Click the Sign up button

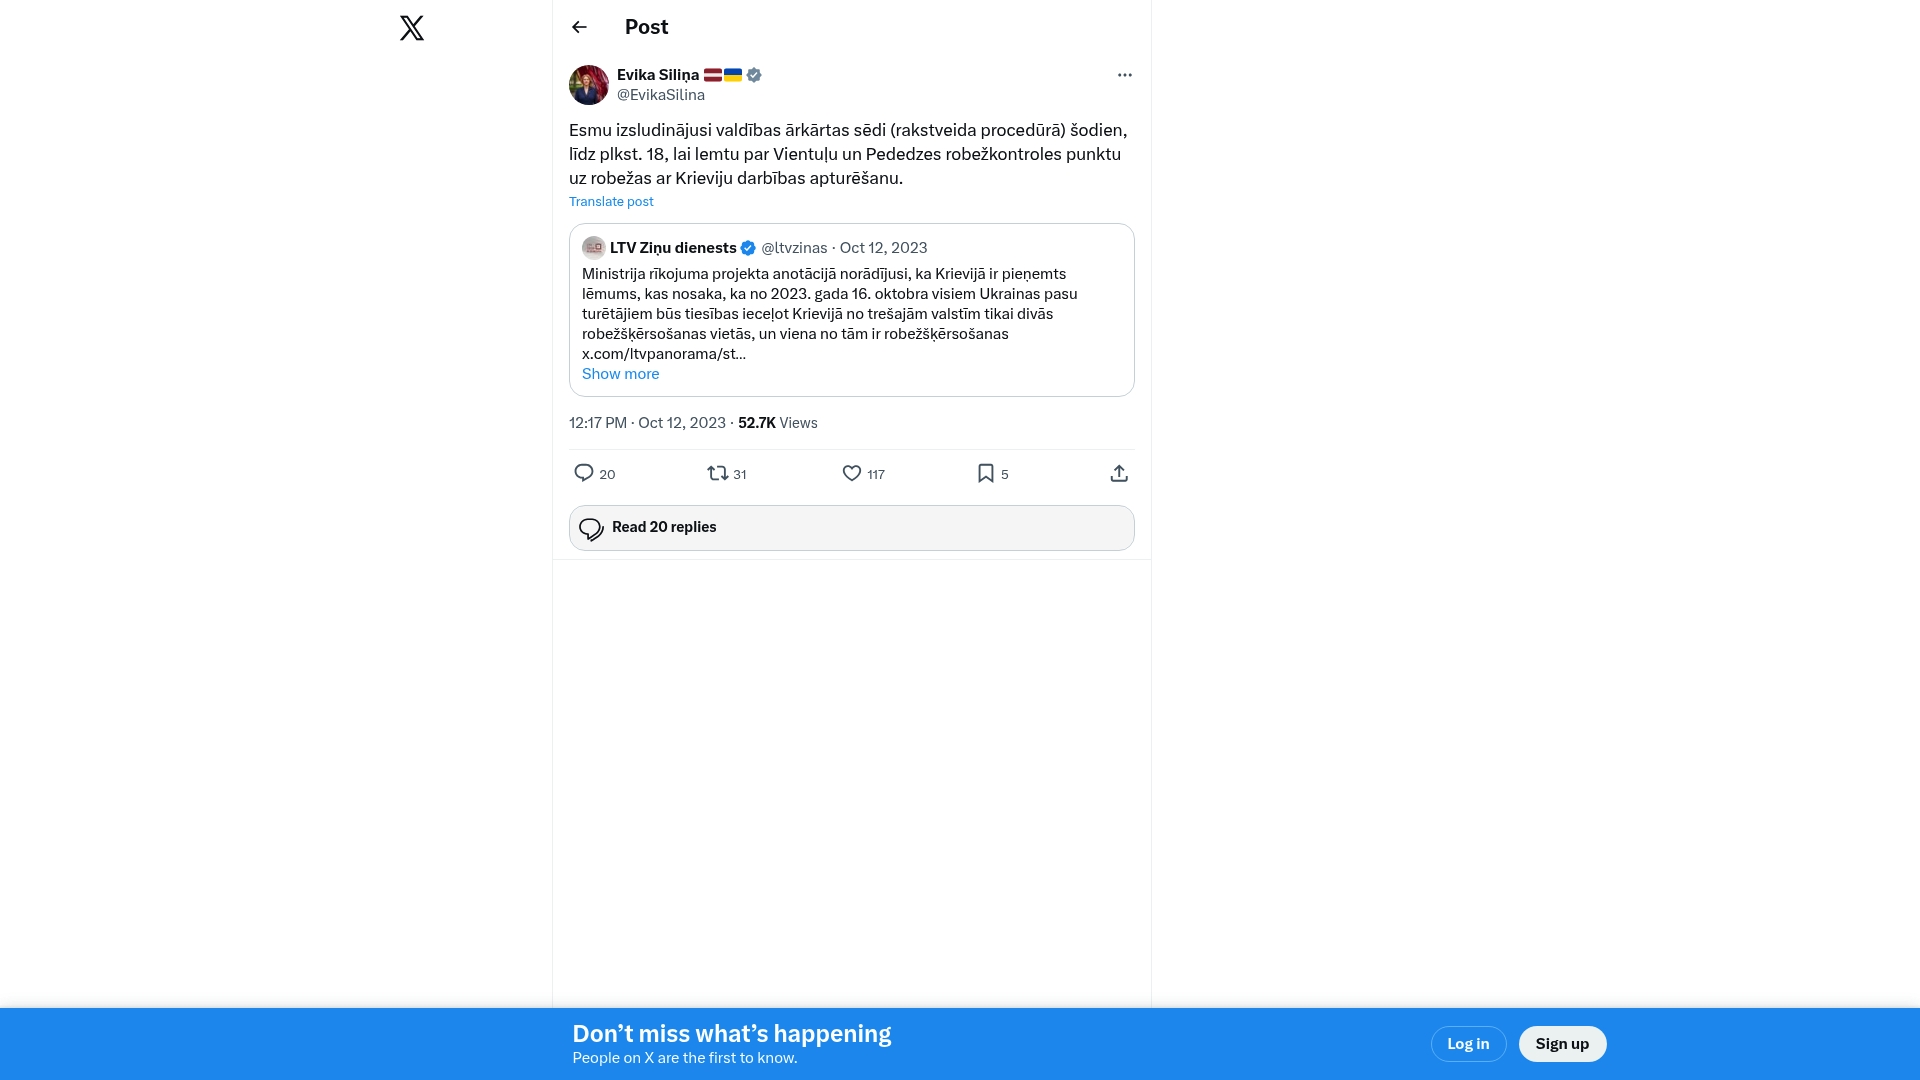pyautogui.click(x=1562, y=1044)
